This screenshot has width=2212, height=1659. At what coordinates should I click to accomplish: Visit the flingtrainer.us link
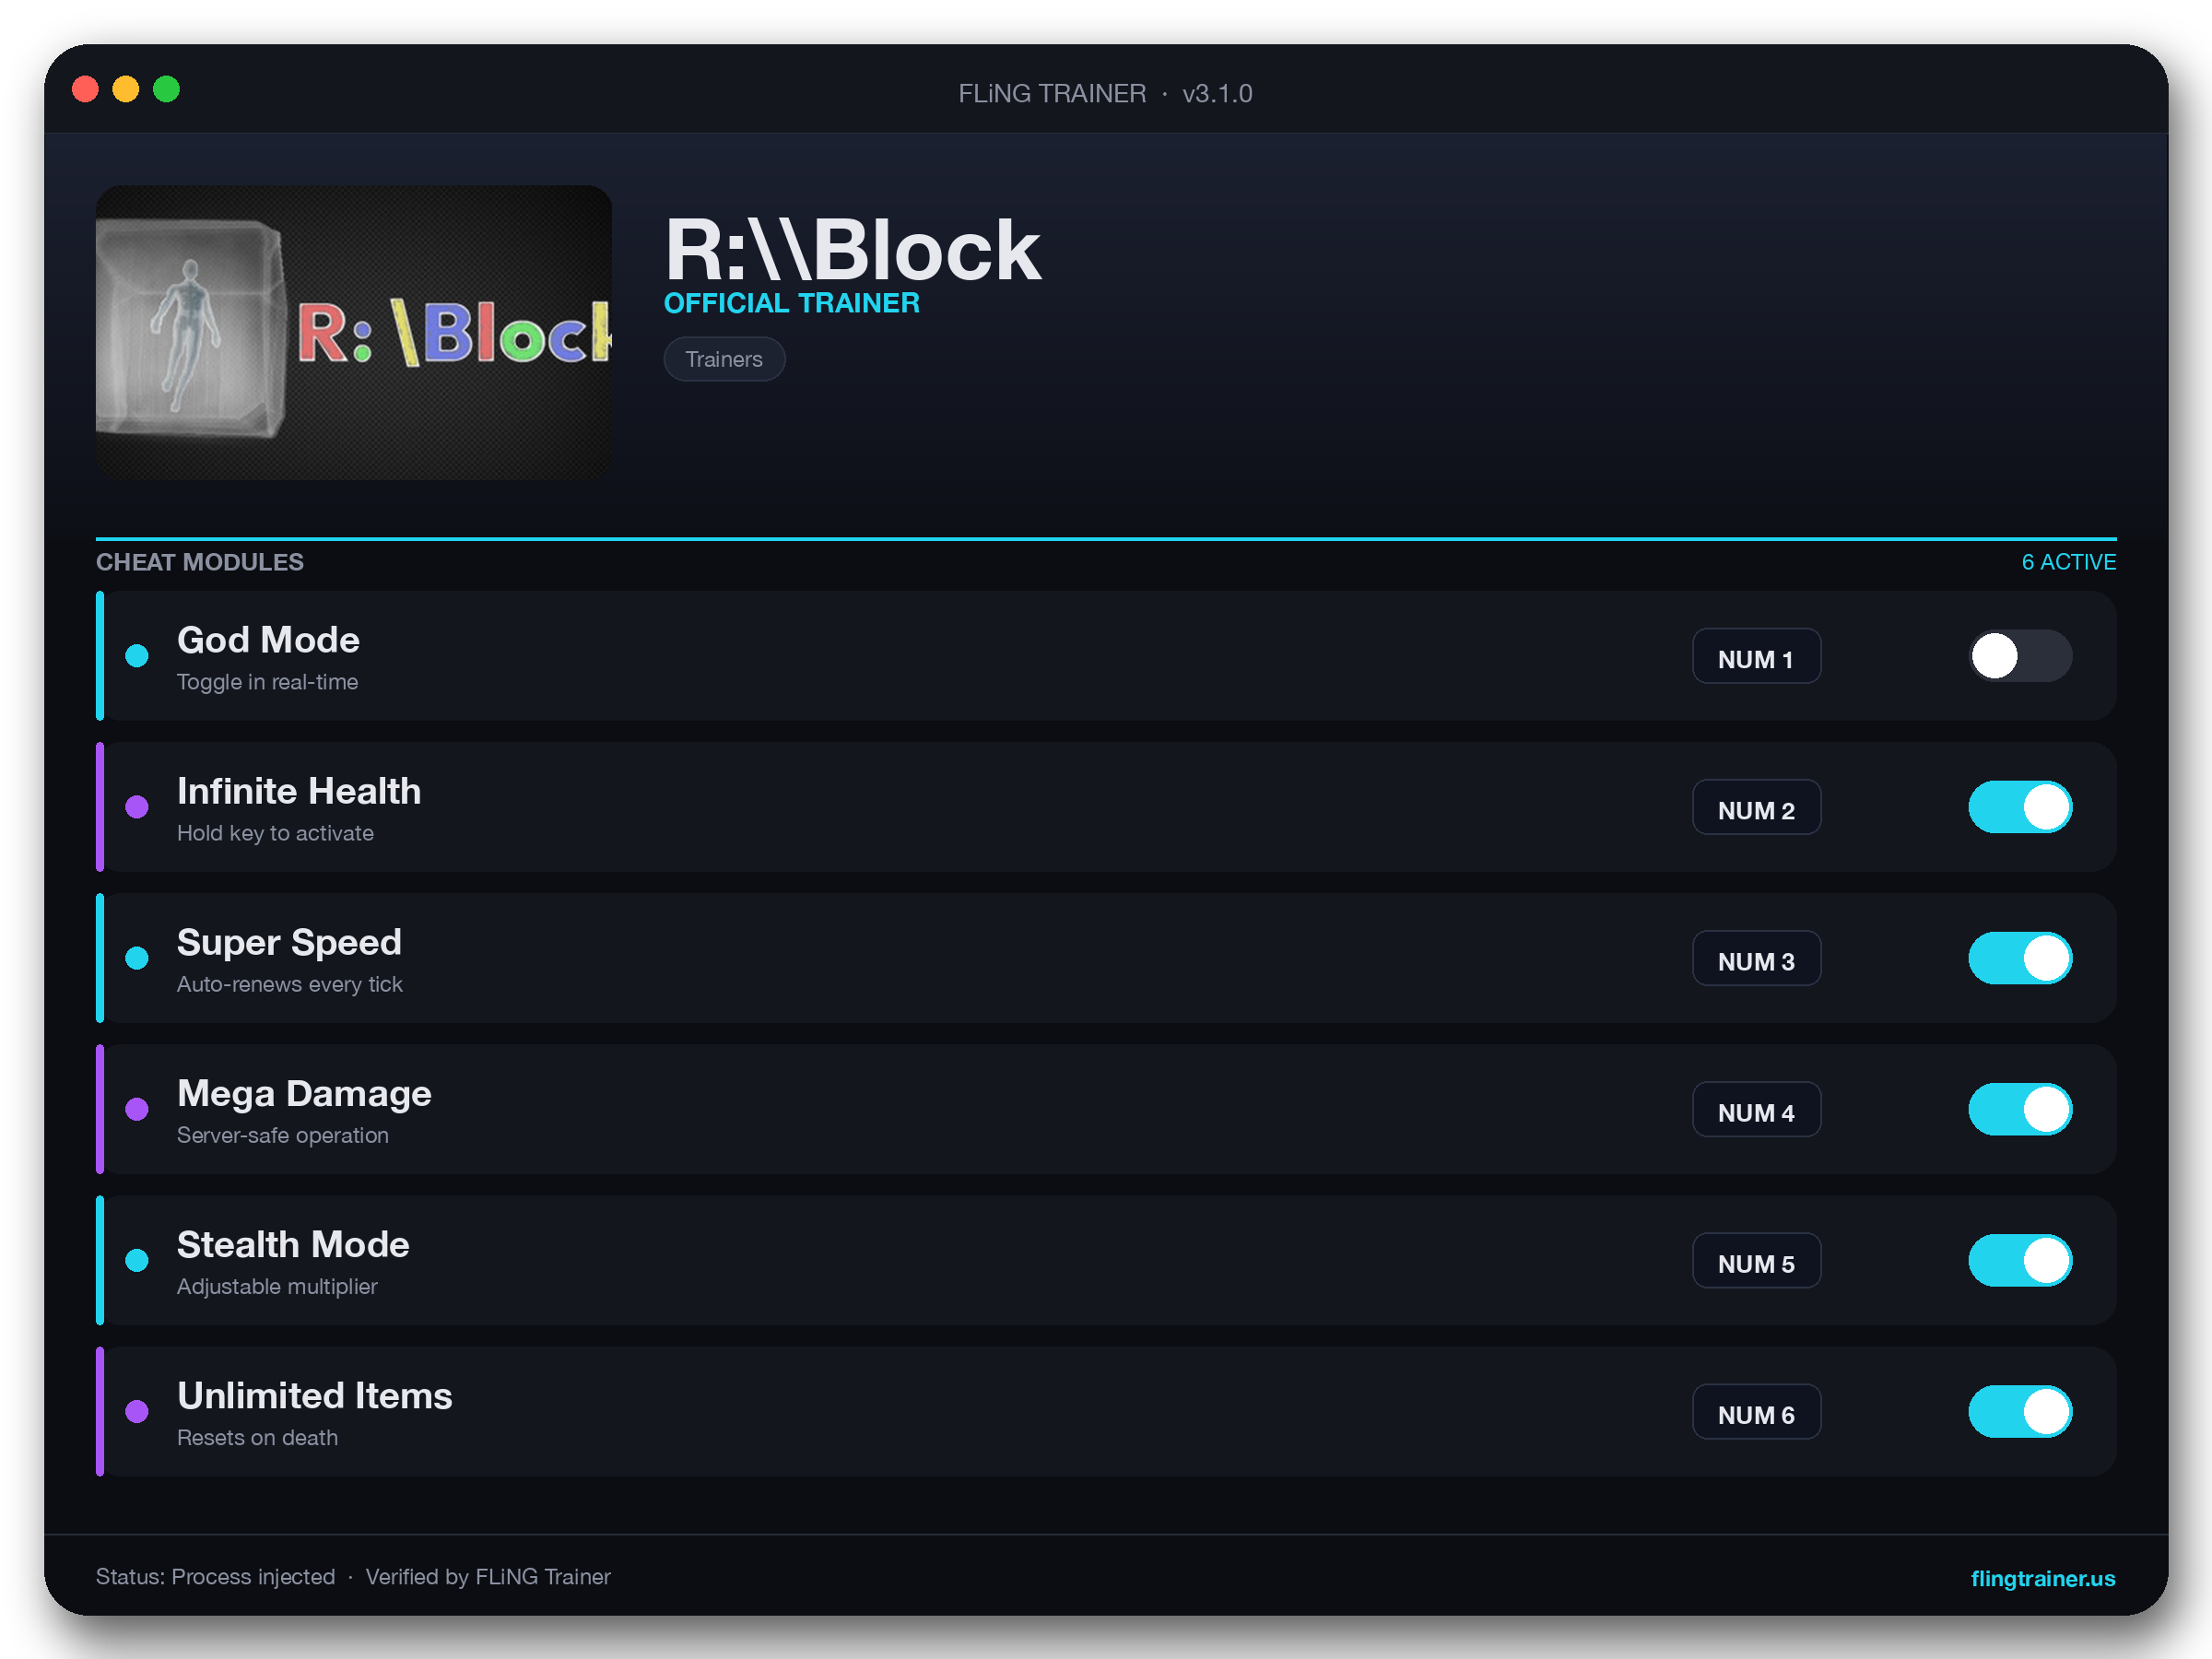point(2042,1578)
